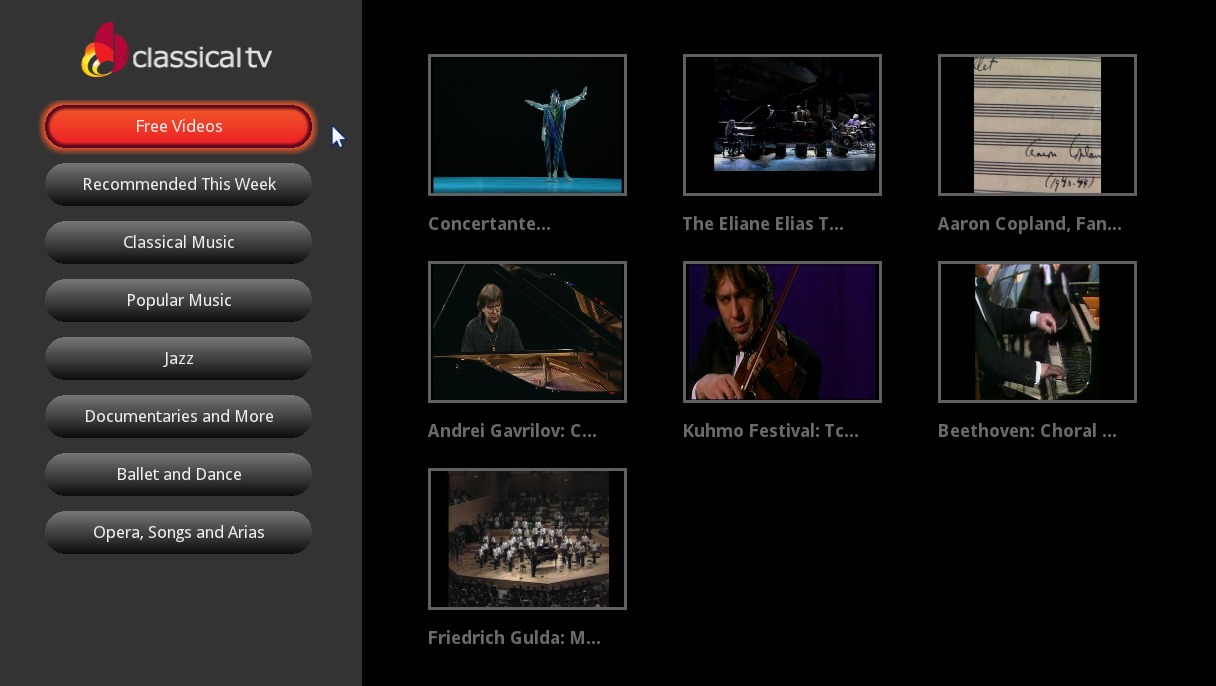Select Beethoven Choral thumbnail
The width and height of the screenshot is (1216, 686).
(1037, 332)
